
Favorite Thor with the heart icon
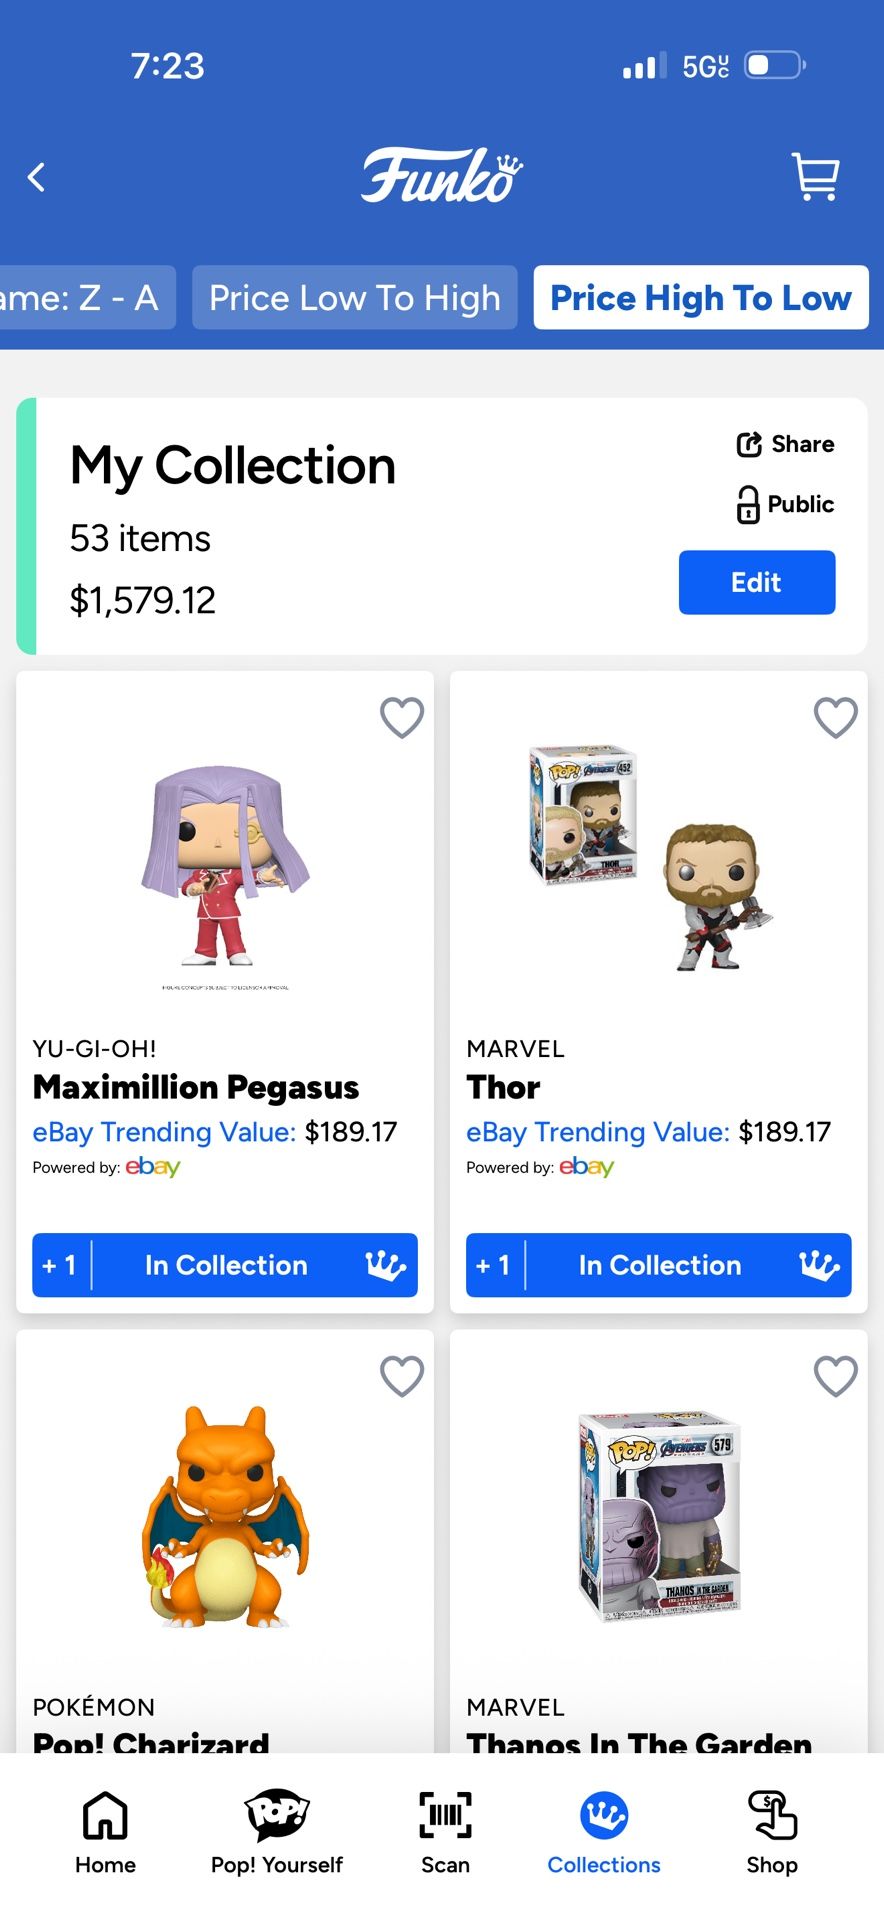point(836,717)
